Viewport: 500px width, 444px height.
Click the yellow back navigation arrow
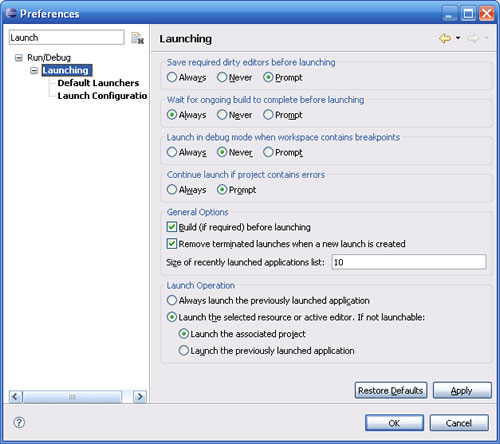click(445, 38)
